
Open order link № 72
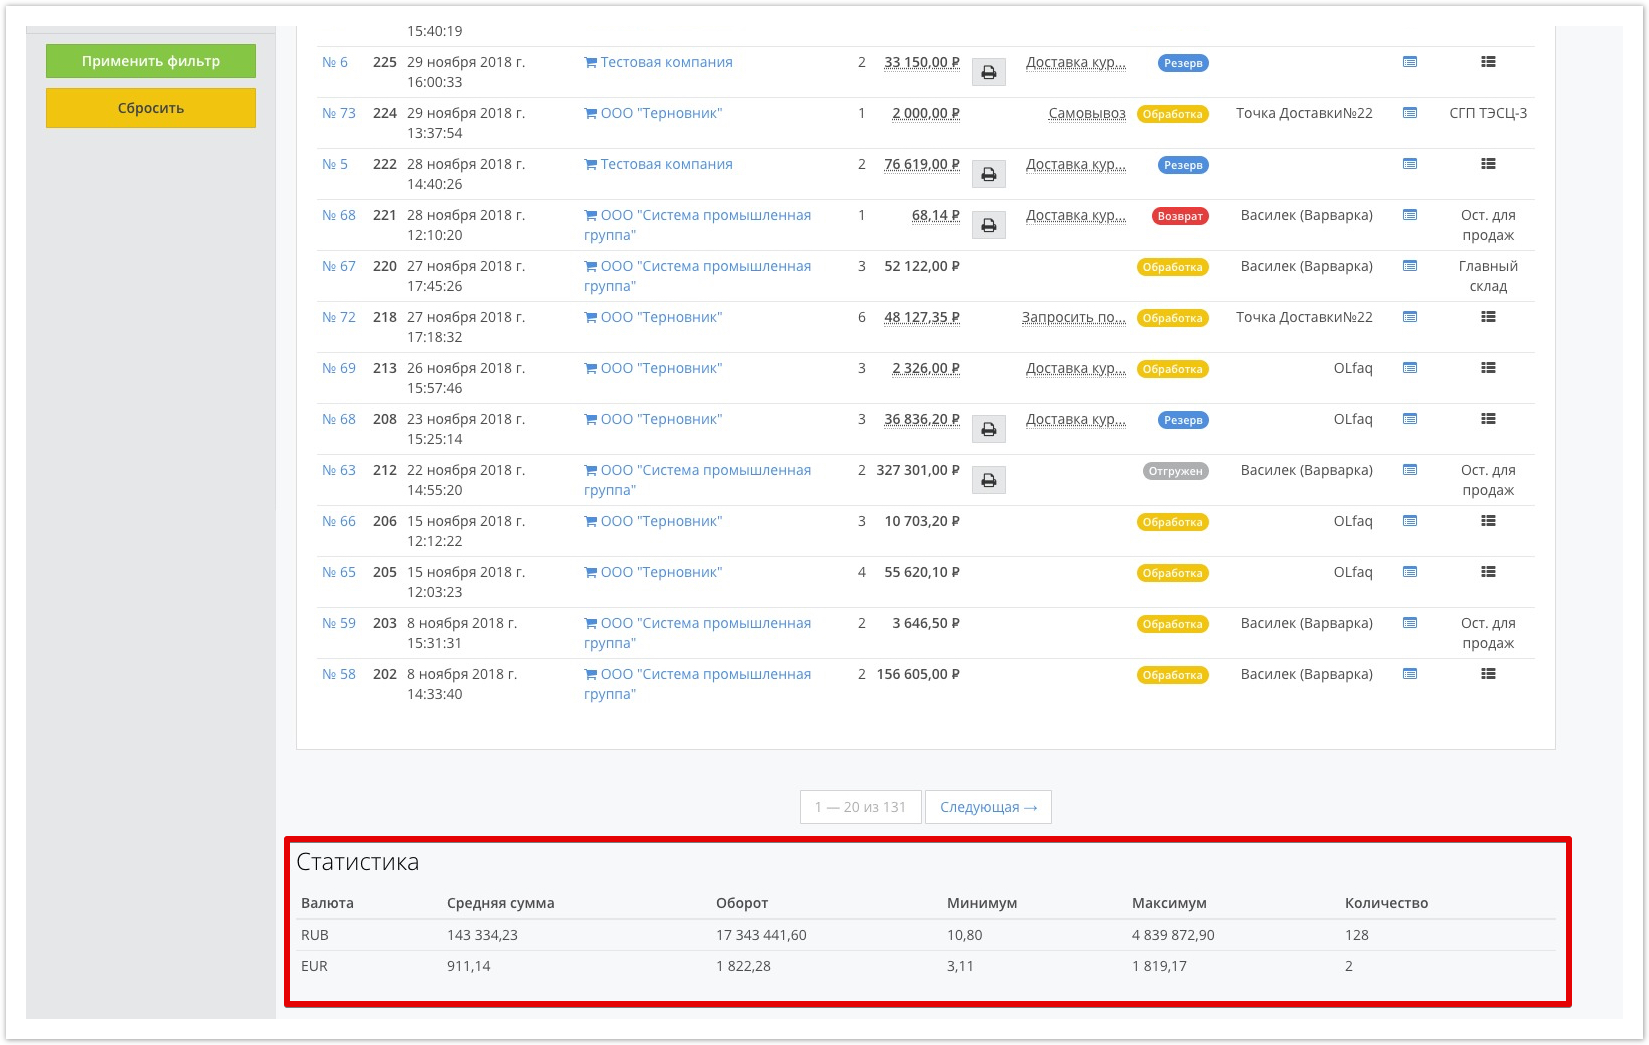pyautogui.click(x=339, y=317)
